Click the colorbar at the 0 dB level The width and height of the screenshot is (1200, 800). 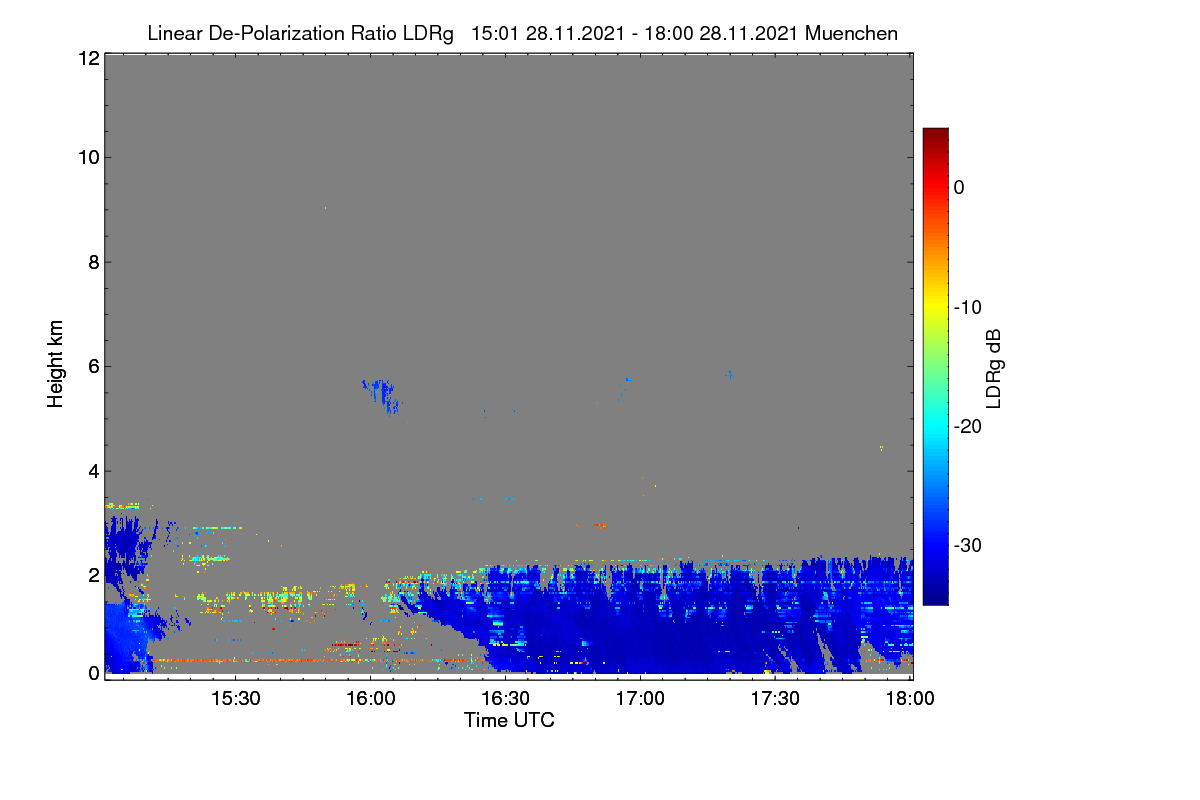tap(935, 187)
